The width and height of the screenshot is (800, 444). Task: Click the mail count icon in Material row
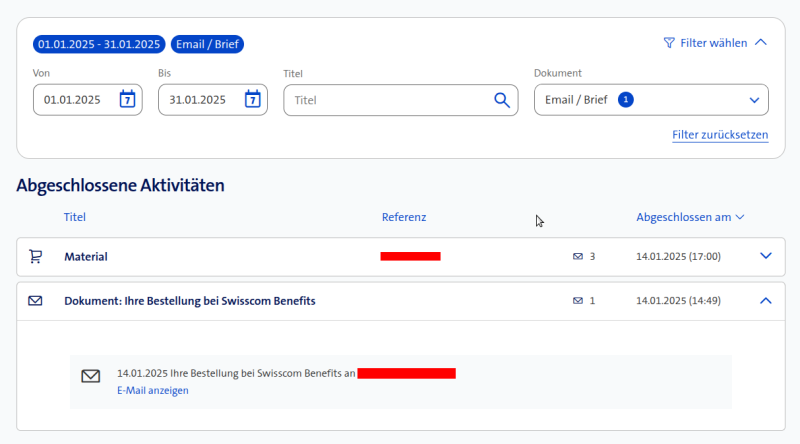pyautogui.click(x=578, y=257)
